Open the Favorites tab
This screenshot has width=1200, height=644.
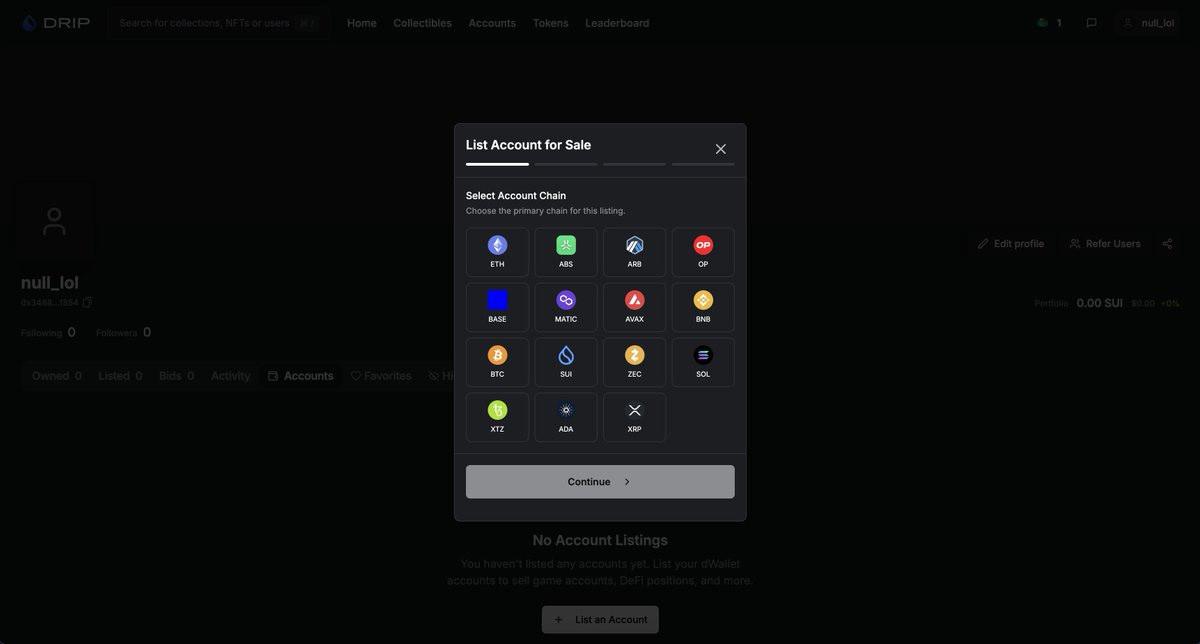click(x=381, y=376)
